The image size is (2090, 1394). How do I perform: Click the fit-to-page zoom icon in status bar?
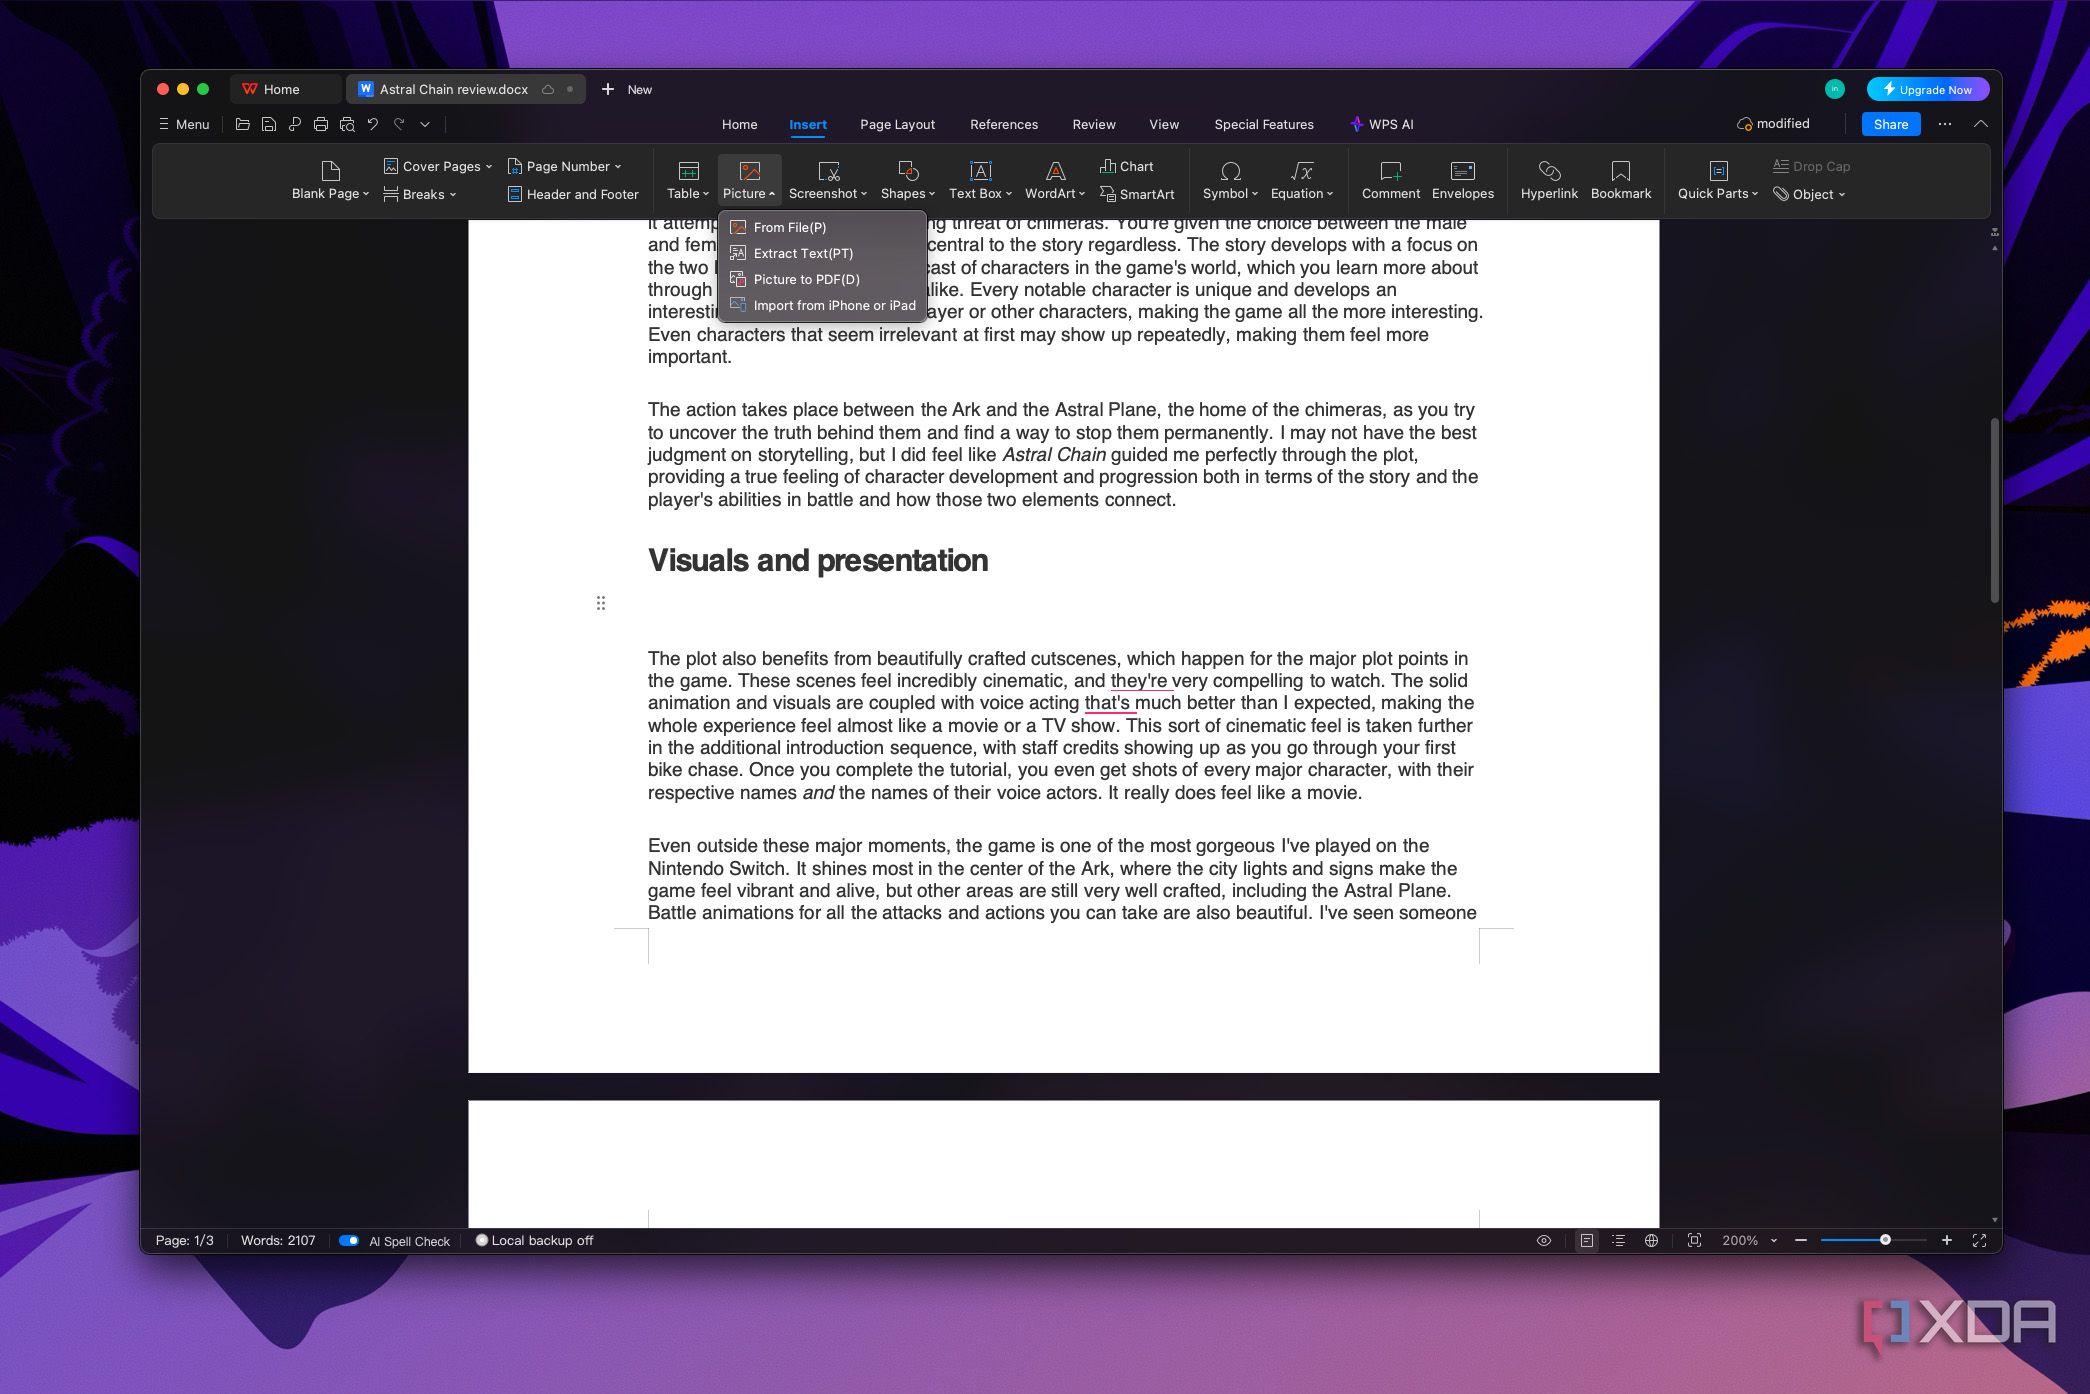click(1694, 1240)
